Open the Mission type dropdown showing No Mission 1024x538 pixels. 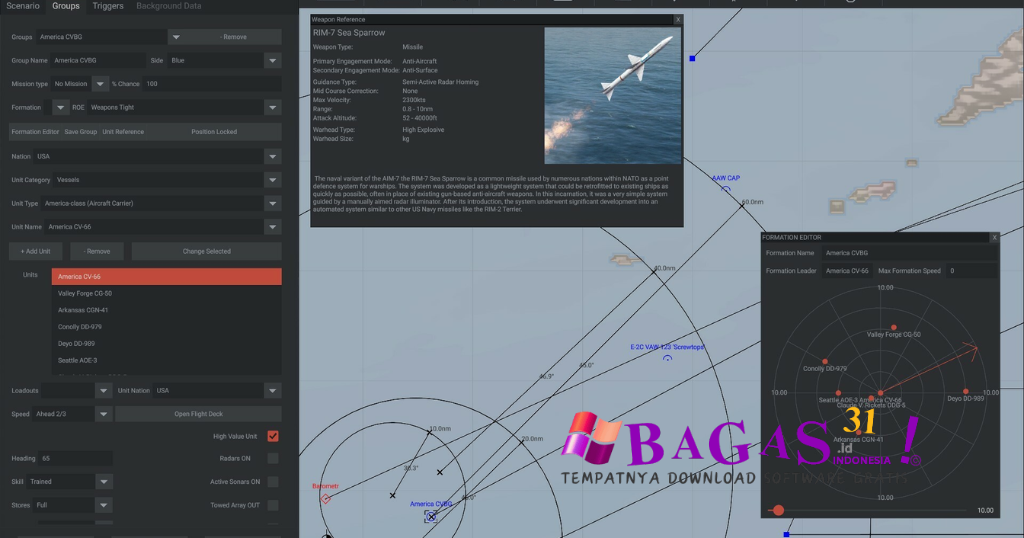coord(100,84)
